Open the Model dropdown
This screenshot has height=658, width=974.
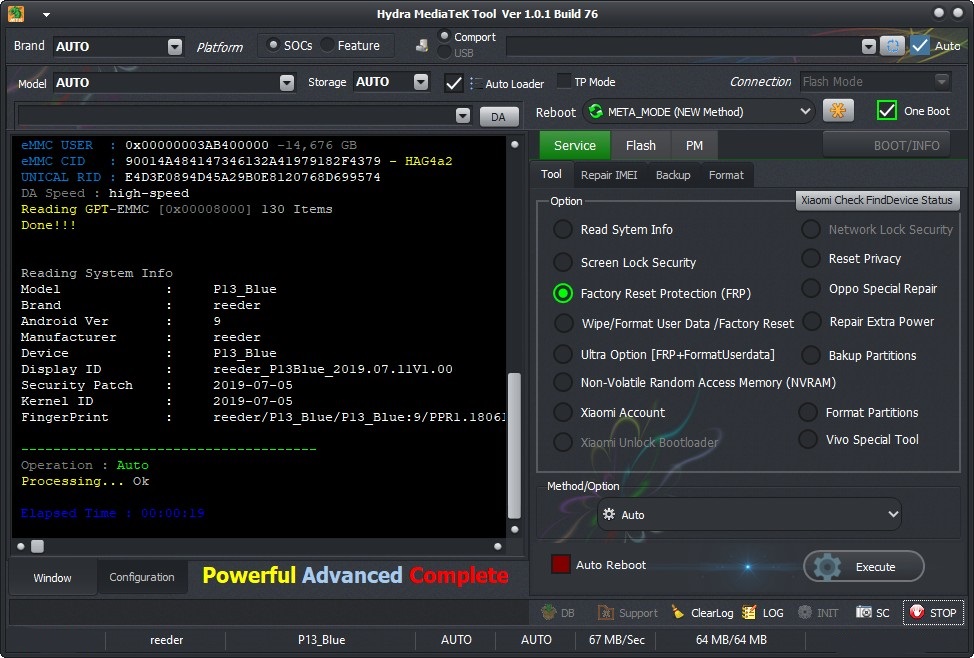coord(286,83)
